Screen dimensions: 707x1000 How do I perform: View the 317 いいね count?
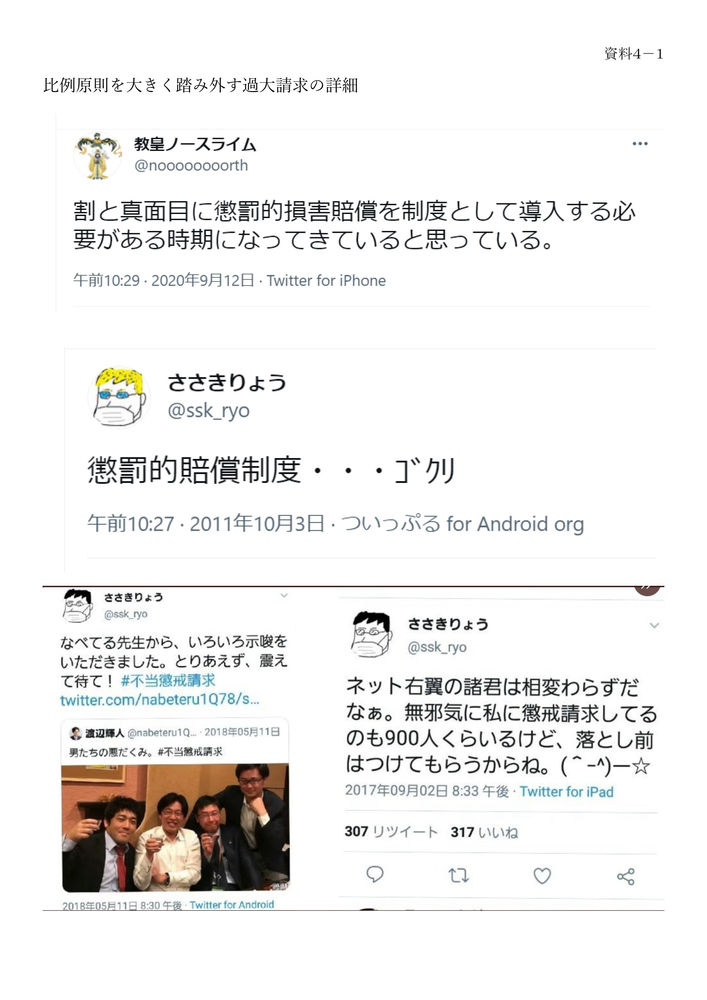tap(484, 832)
